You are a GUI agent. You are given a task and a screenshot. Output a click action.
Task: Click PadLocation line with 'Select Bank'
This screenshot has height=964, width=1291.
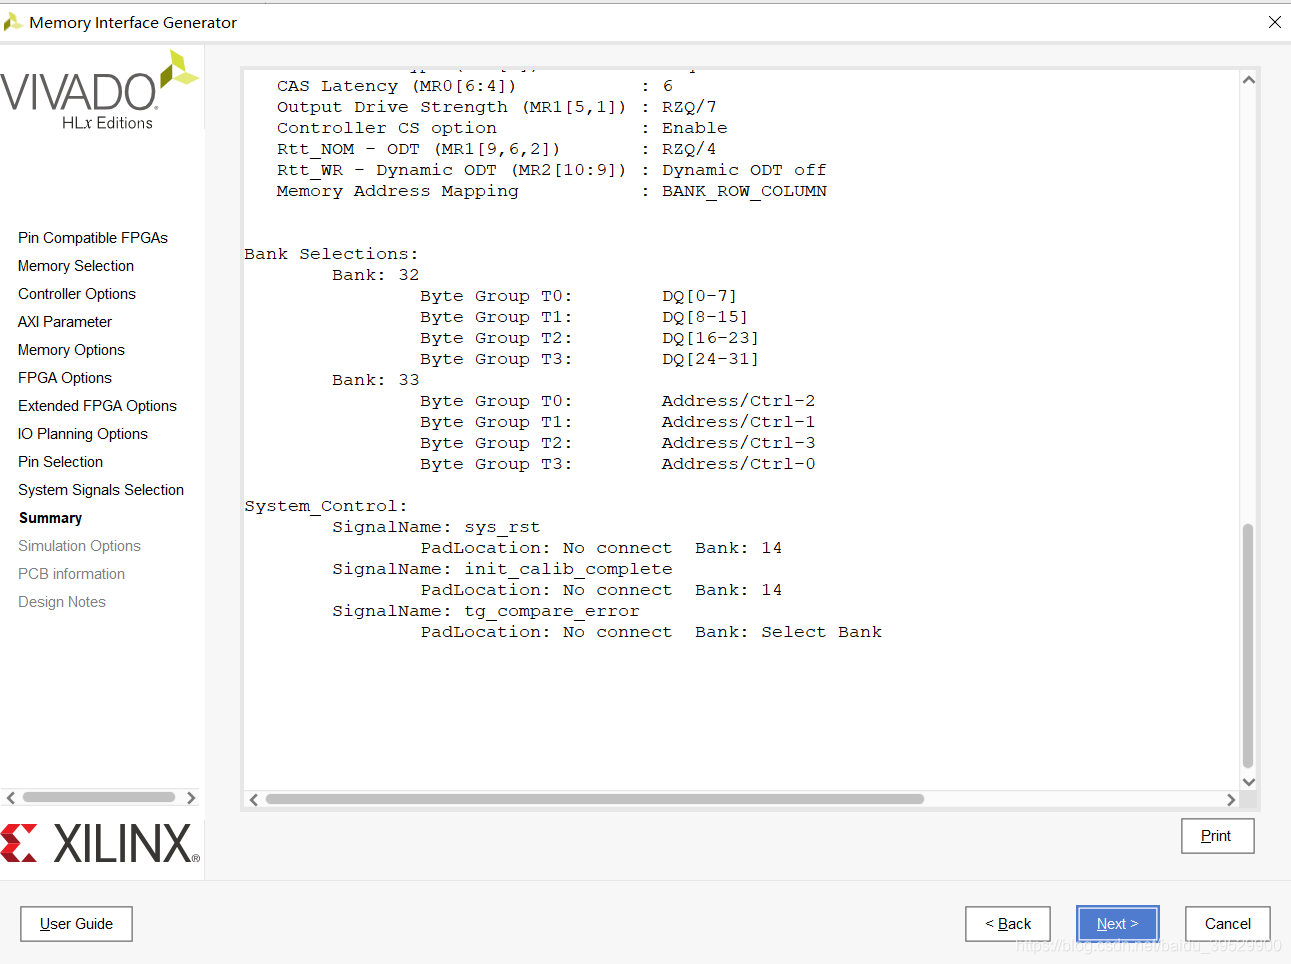(651, 632)
